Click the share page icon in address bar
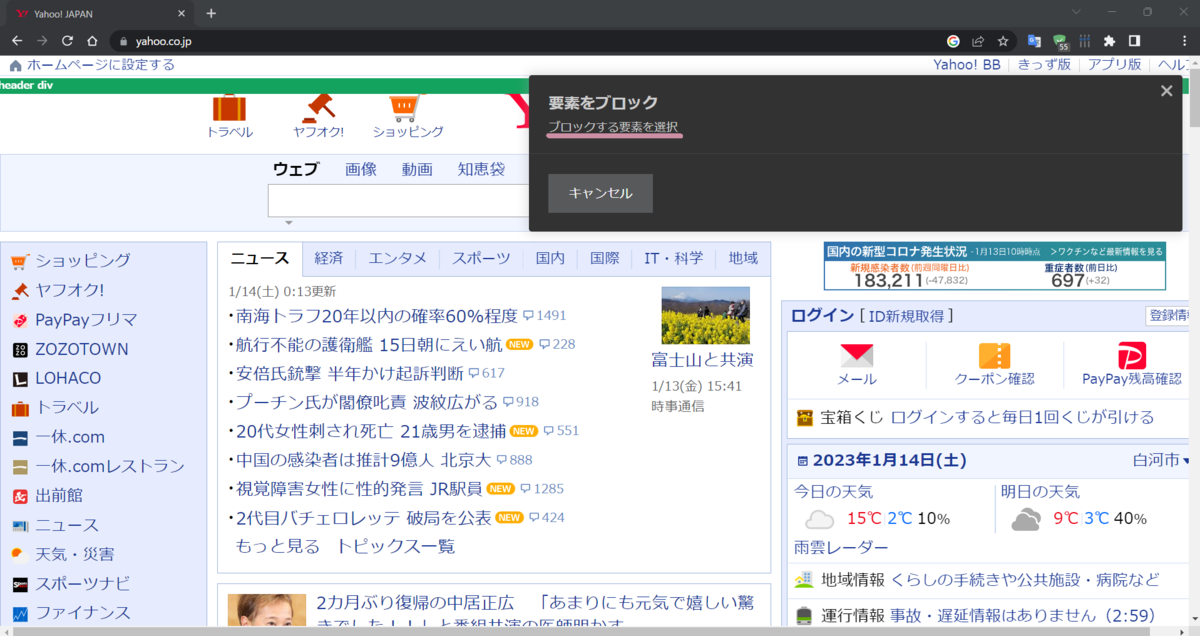The width and height of the screenshot is (1200, 636). click(978, 41)
